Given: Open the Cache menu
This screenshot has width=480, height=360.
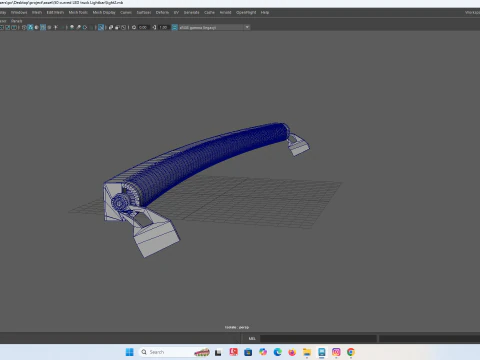Looking at the screenshot, I should 209,12.
